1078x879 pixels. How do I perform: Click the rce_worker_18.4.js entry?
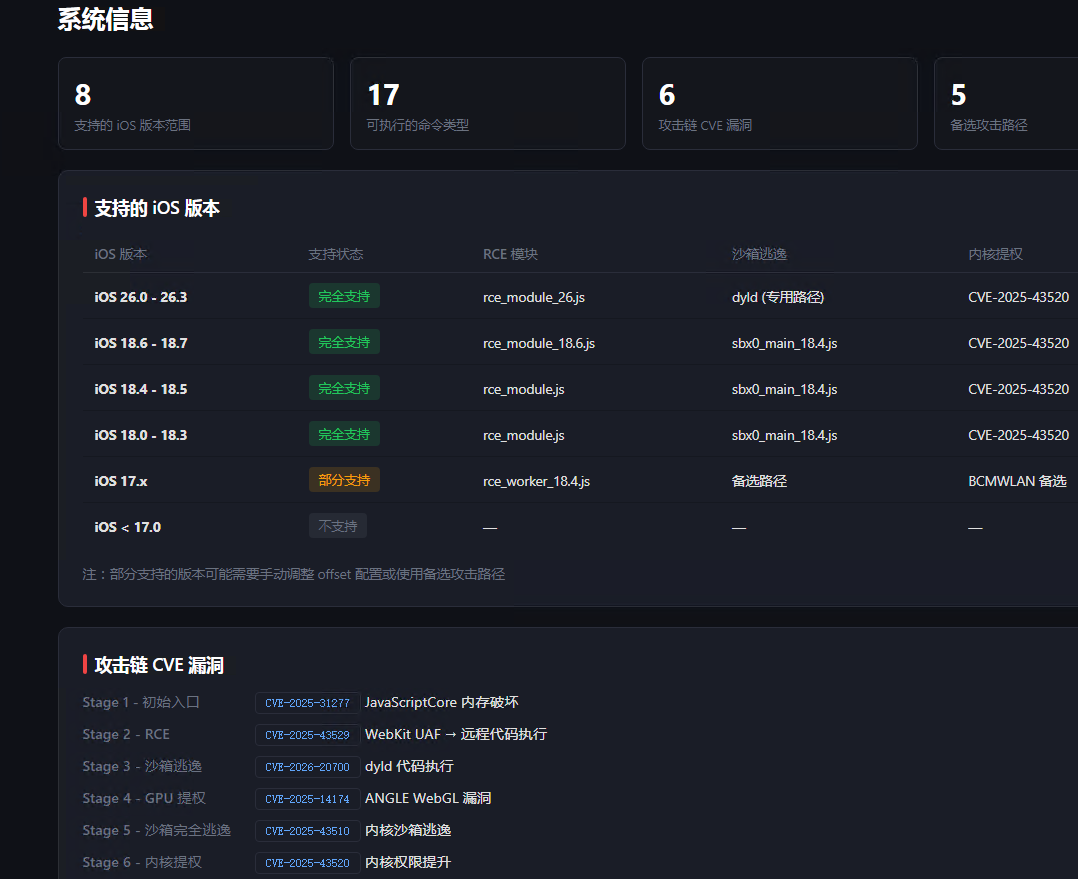pyautogui.click(x=536, y=481)
